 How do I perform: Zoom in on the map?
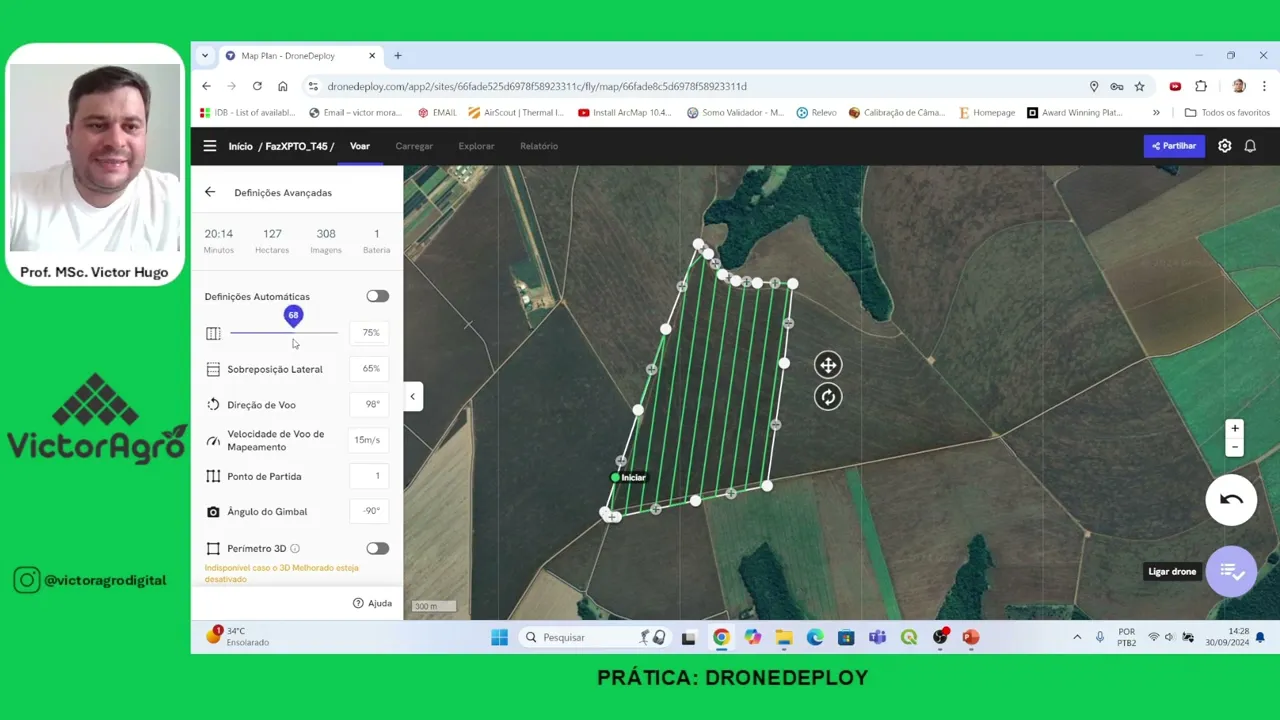click(x=1235, y=429)
